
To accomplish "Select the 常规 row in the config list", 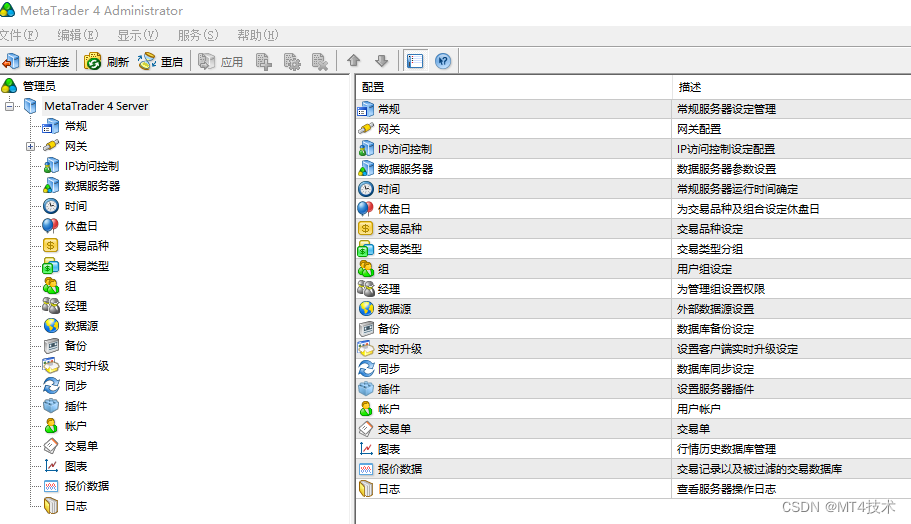I will pyautogui.click(x=633, y=109).
